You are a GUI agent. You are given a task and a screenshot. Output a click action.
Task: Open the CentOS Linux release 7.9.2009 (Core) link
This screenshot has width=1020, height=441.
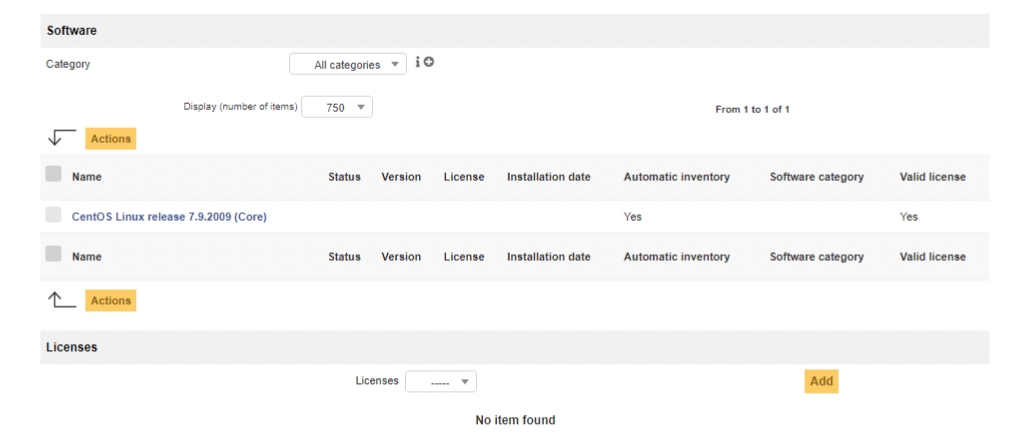pyautogui.click(x=169, y=217)
